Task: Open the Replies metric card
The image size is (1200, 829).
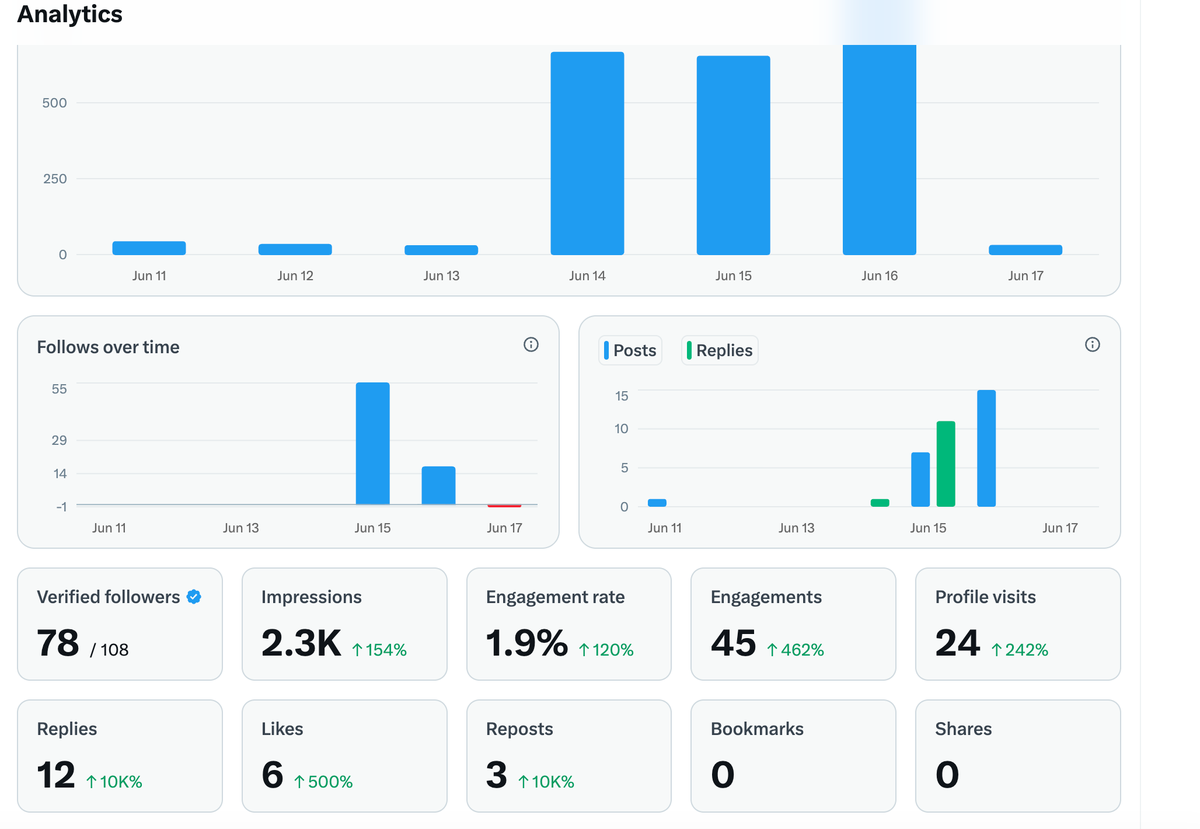Action: point(120,756)
